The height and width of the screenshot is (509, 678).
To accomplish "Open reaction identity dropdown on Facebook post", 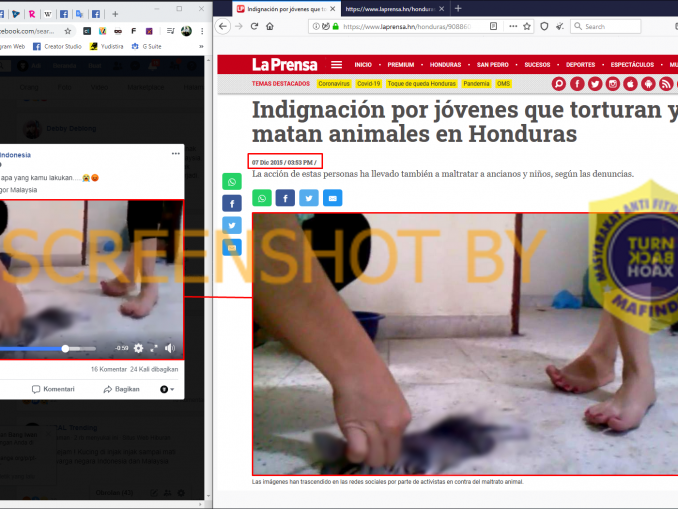I will pos(167,389).
